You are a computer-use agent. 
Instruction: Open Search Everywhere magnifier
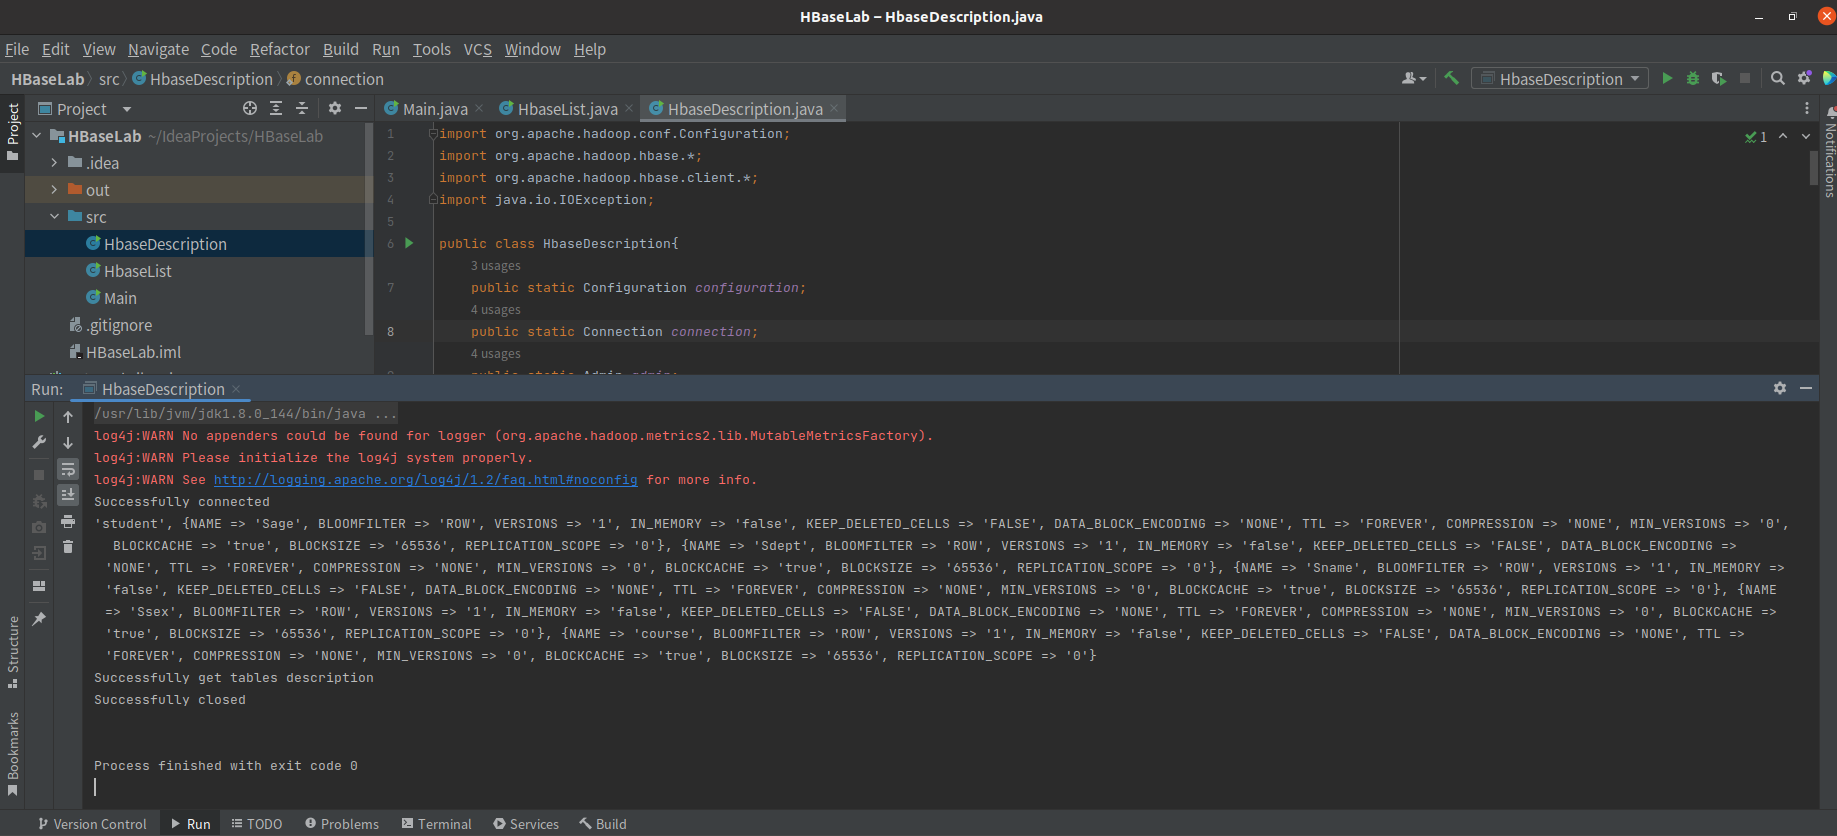click(1778, 78)
